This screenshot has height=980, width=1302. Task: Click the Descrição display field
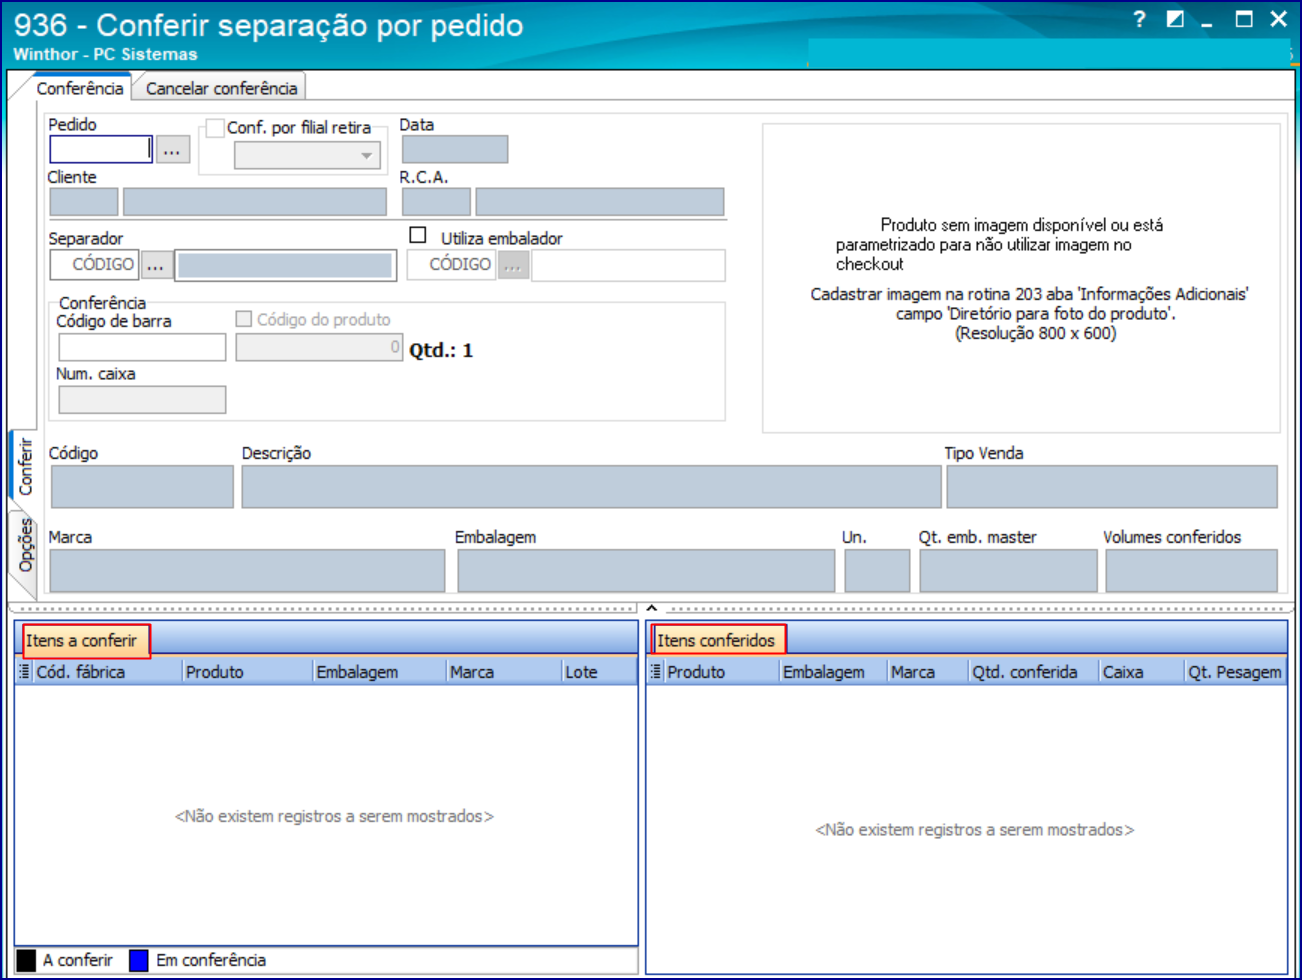pos(591,487)
